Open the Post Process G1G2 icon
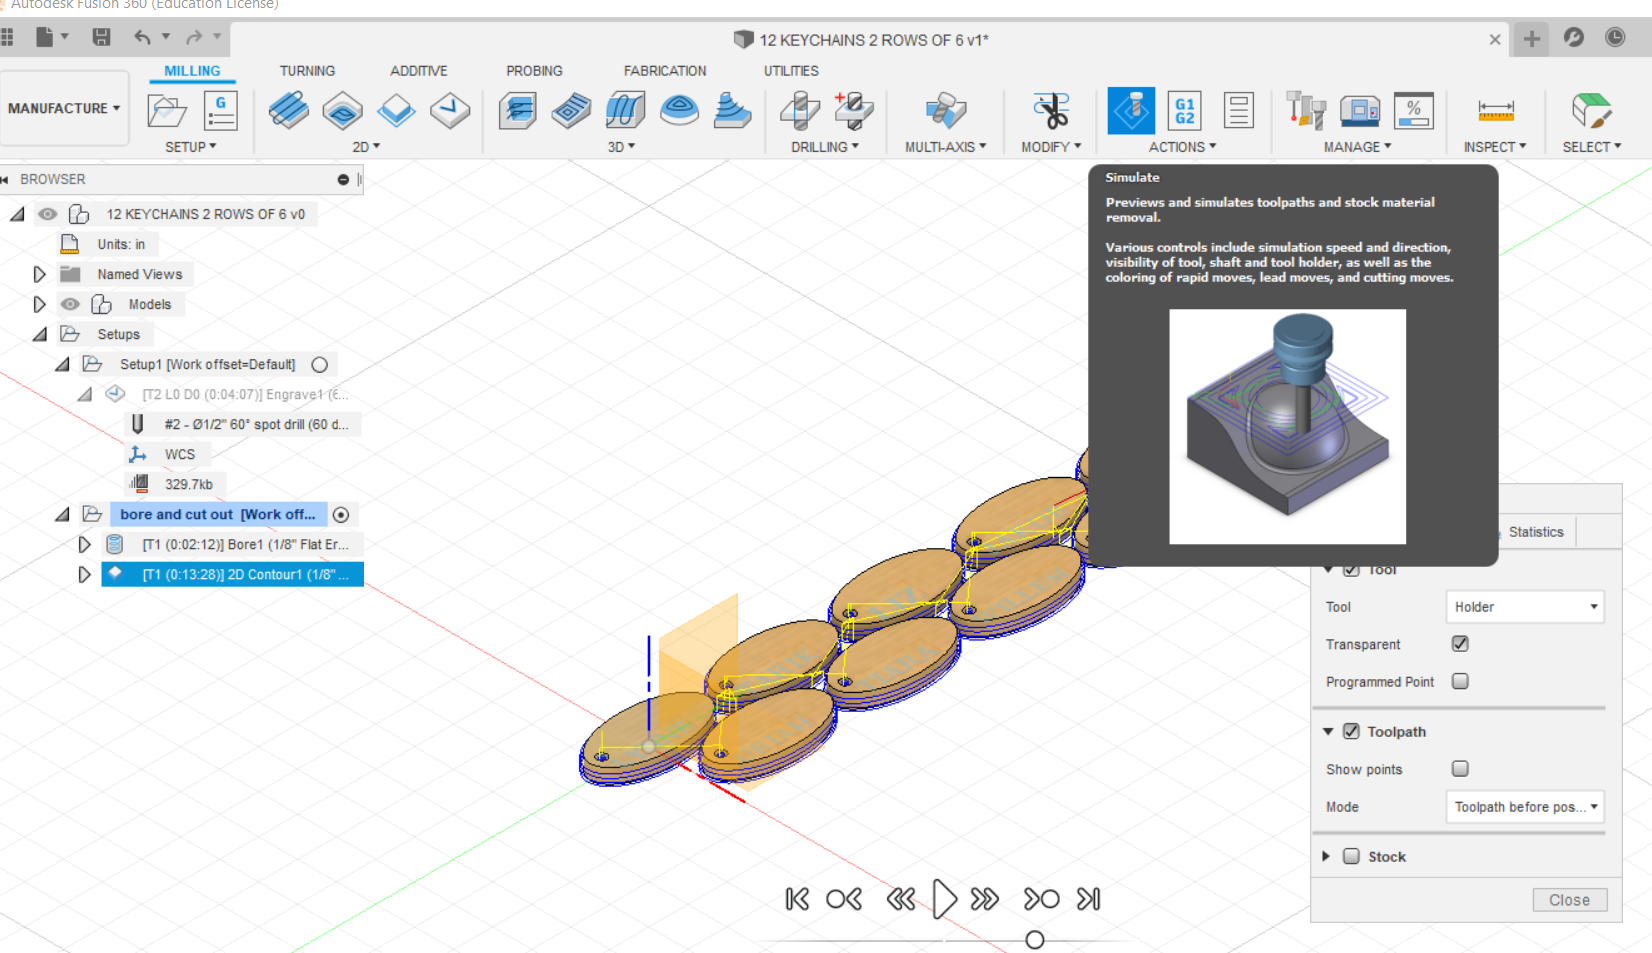The image size is (1652, 953). pos(1184,110)
